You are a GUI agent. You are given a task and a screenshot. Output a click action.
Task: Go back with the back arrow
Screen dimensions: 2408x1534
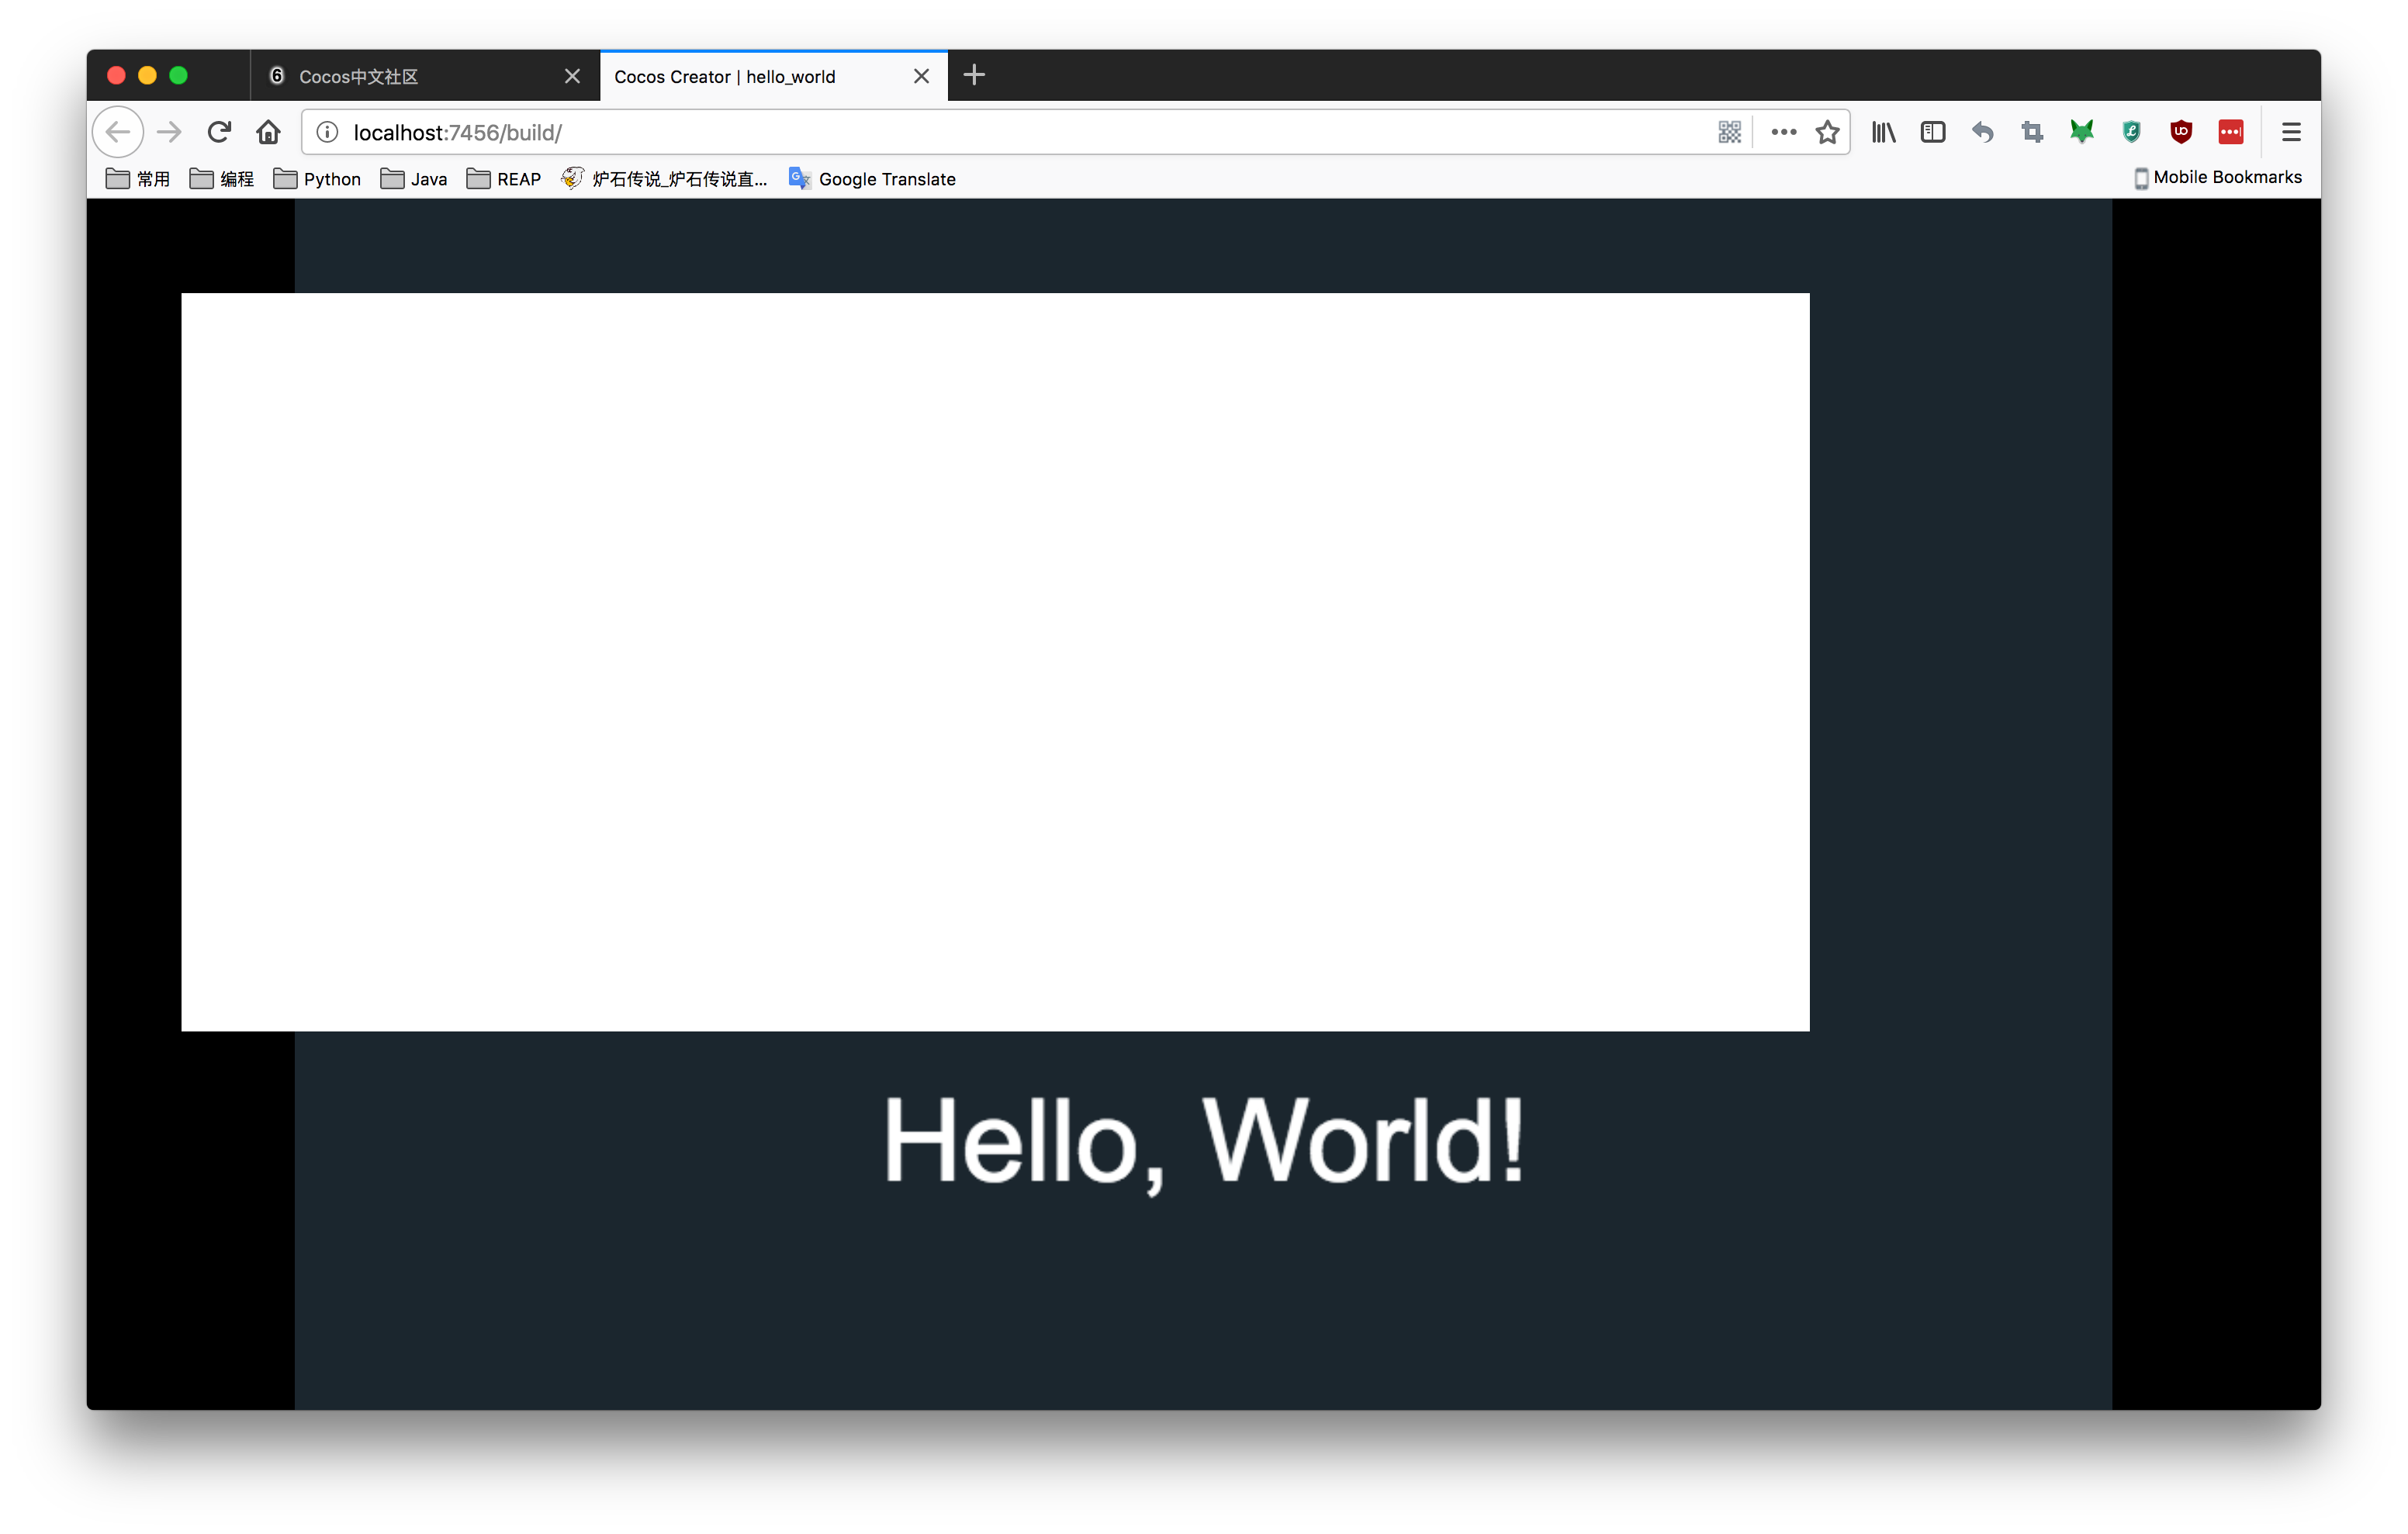(118, 132)
